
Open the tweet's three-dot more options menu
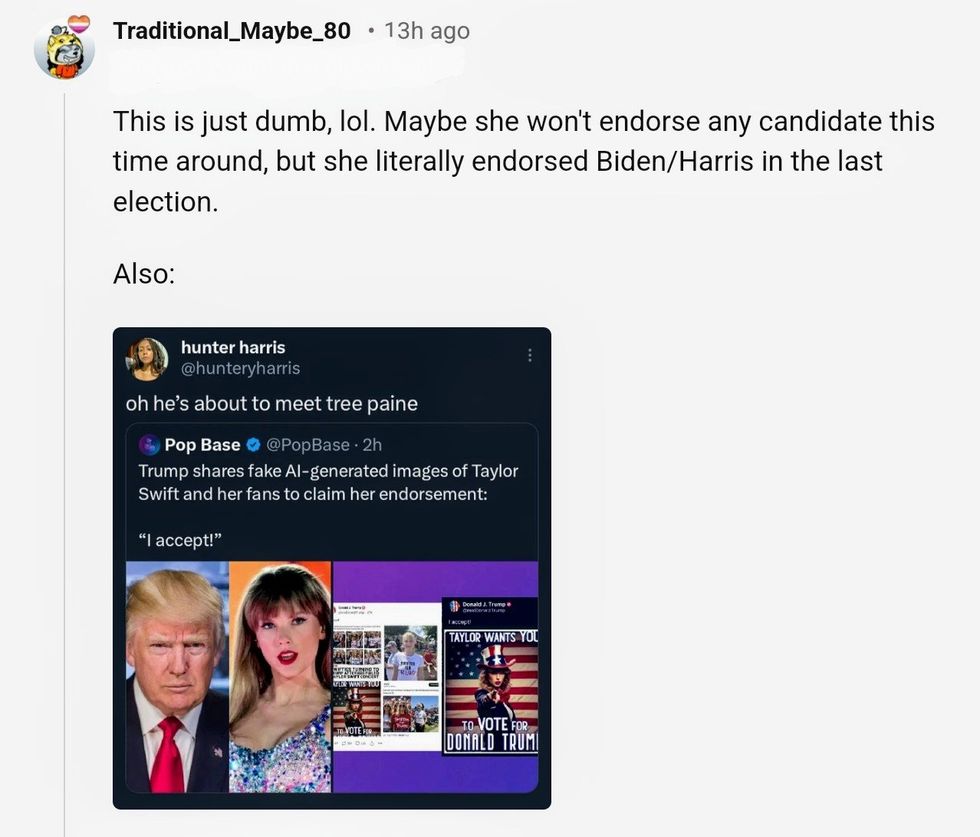point(530,355)
